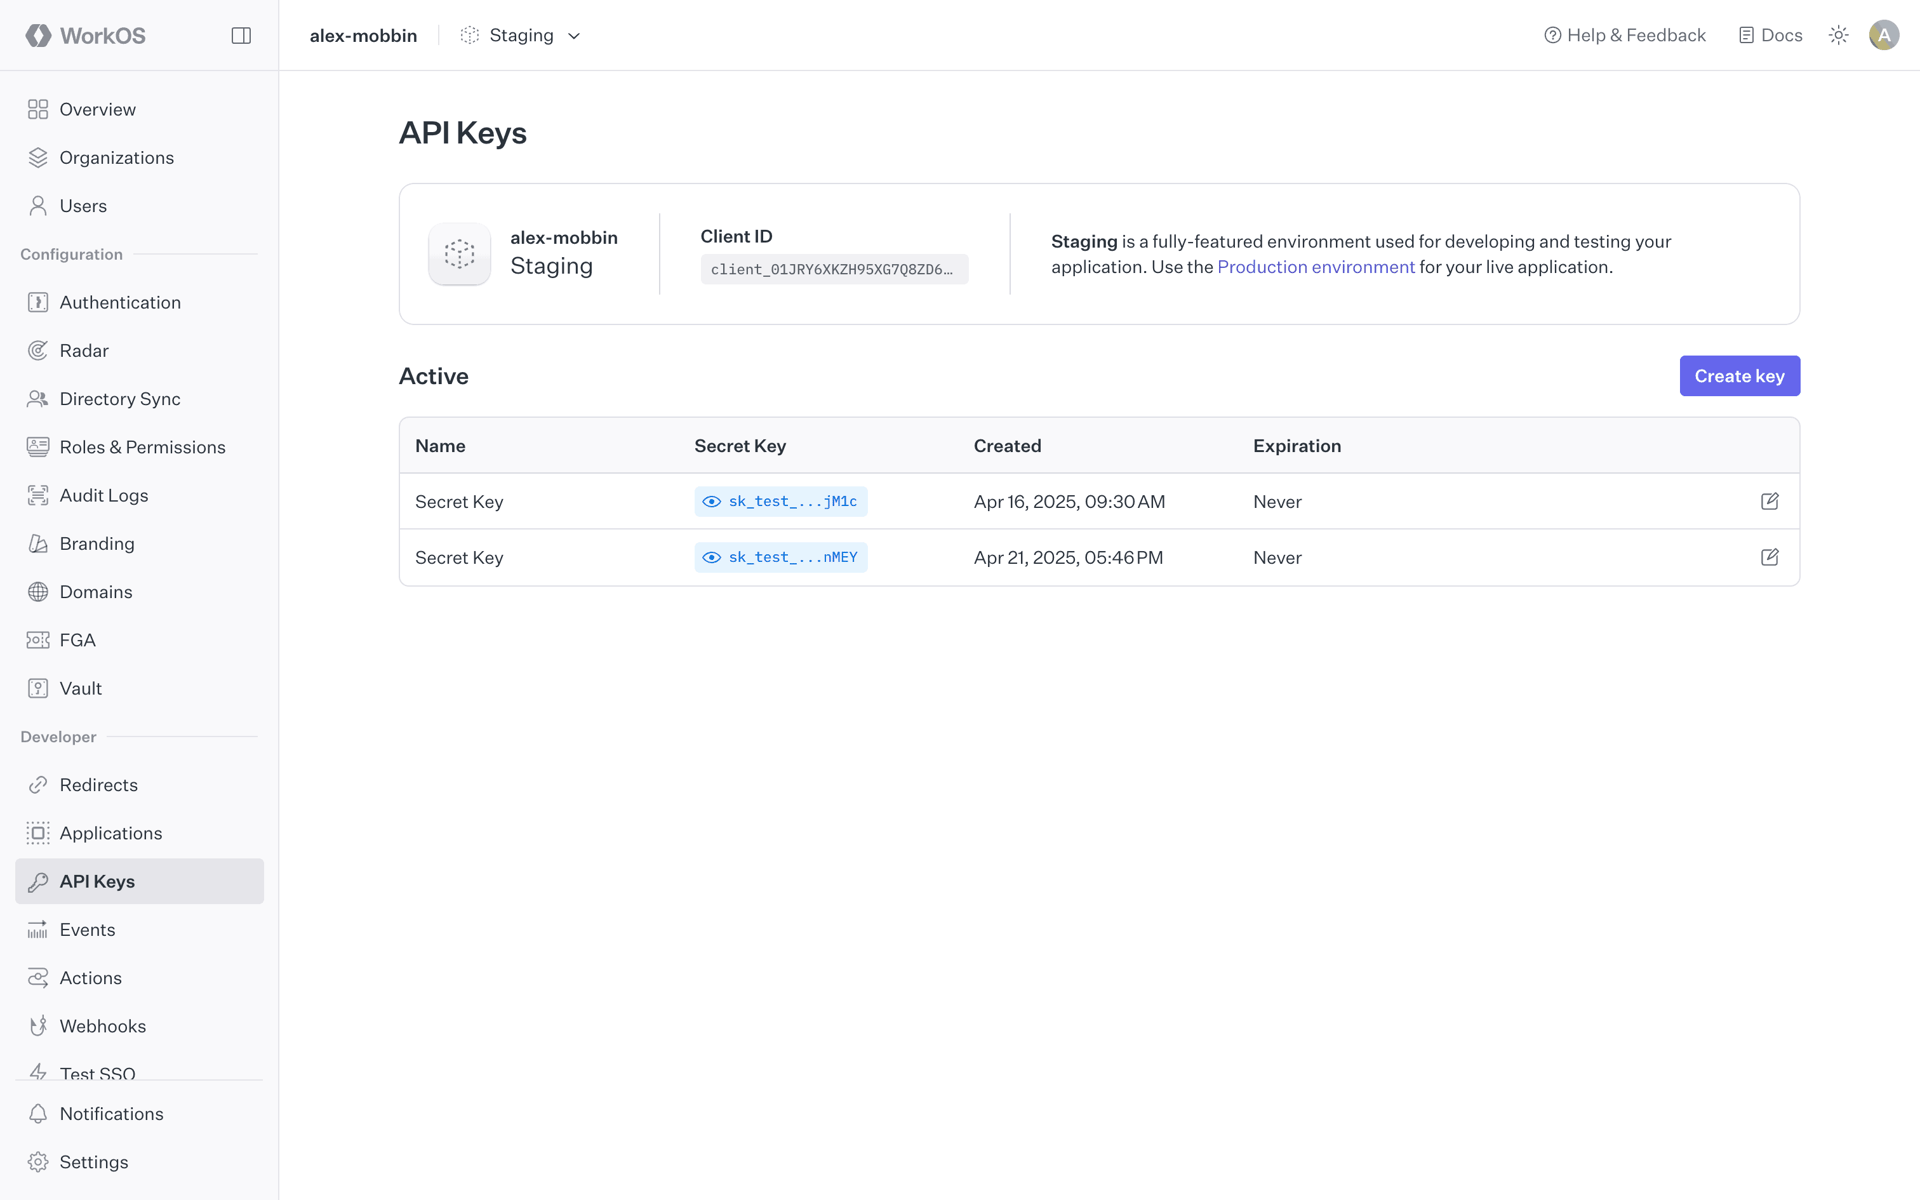This screenshot has width=1920, height=1200.
Task: Click the WorkOS logo
Action: coord(86,35)
